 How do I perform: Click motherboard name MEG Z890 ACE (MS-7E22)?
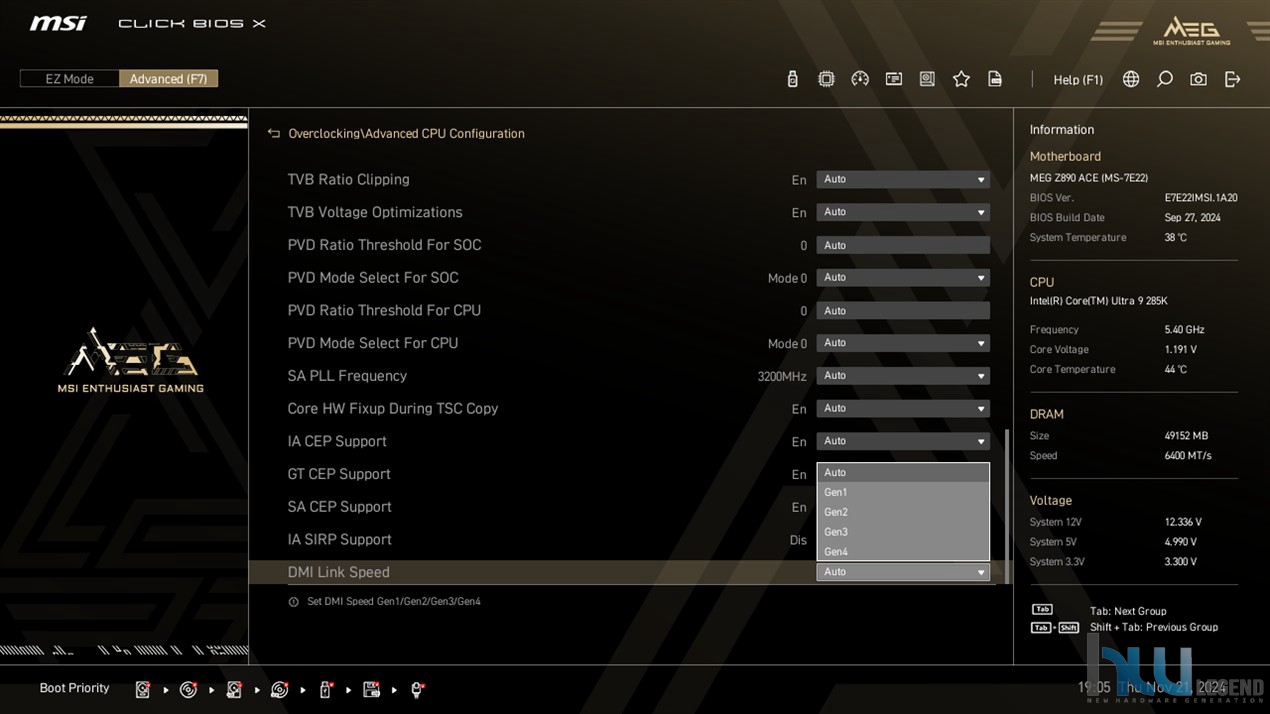click(1089, 178)
